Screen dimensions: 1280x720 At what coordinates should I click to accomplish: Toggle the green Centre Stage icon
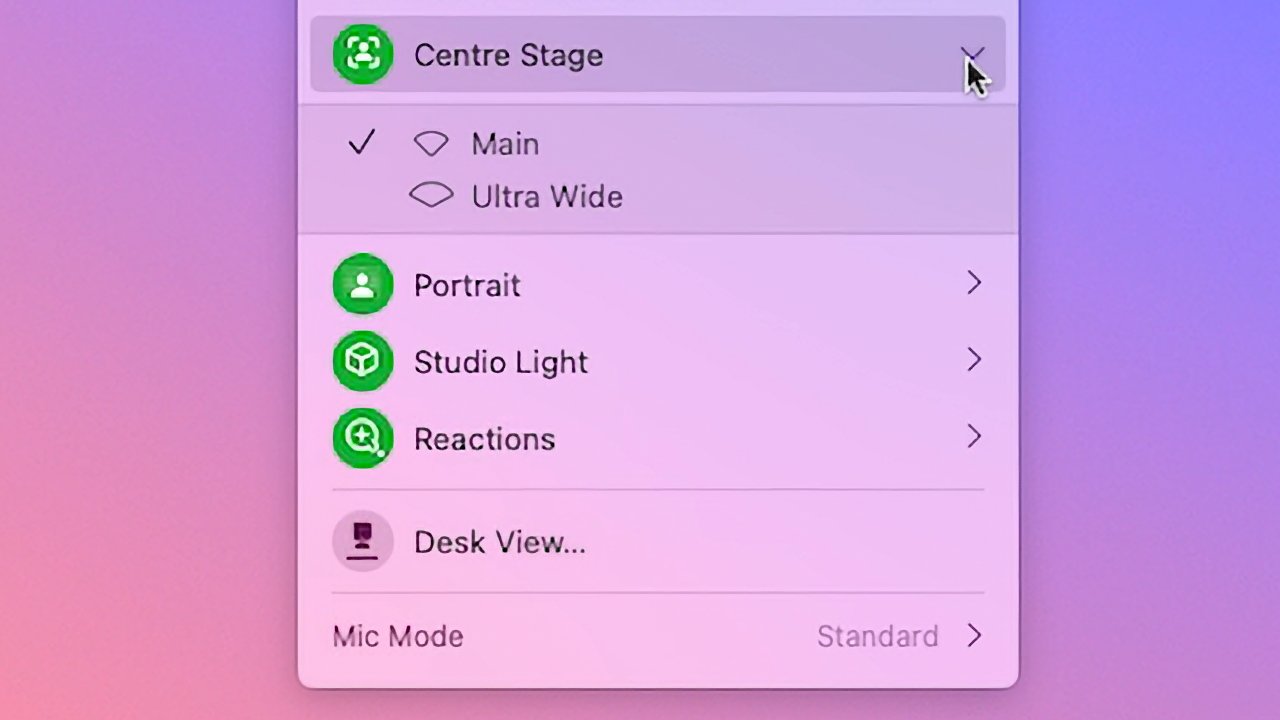coord(362,55)
